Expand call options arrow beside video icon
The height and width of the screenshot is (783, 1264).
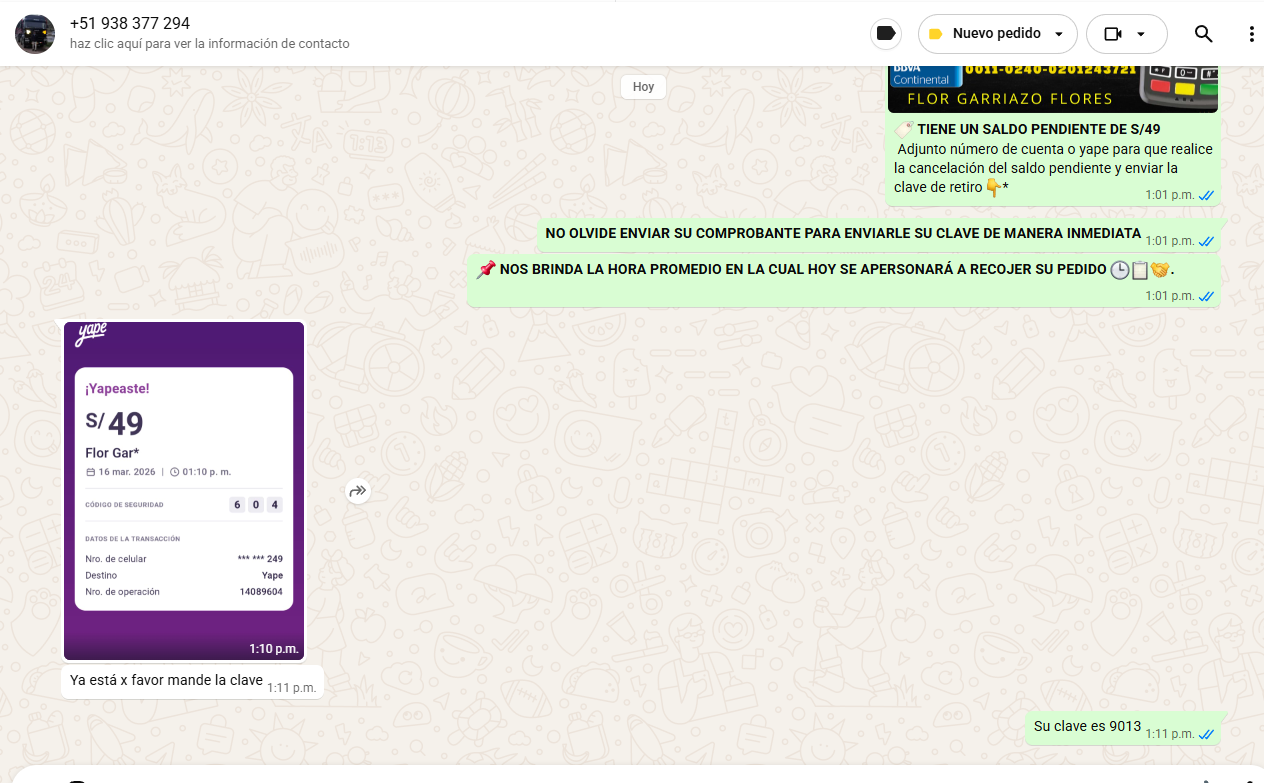[1141, 34]
